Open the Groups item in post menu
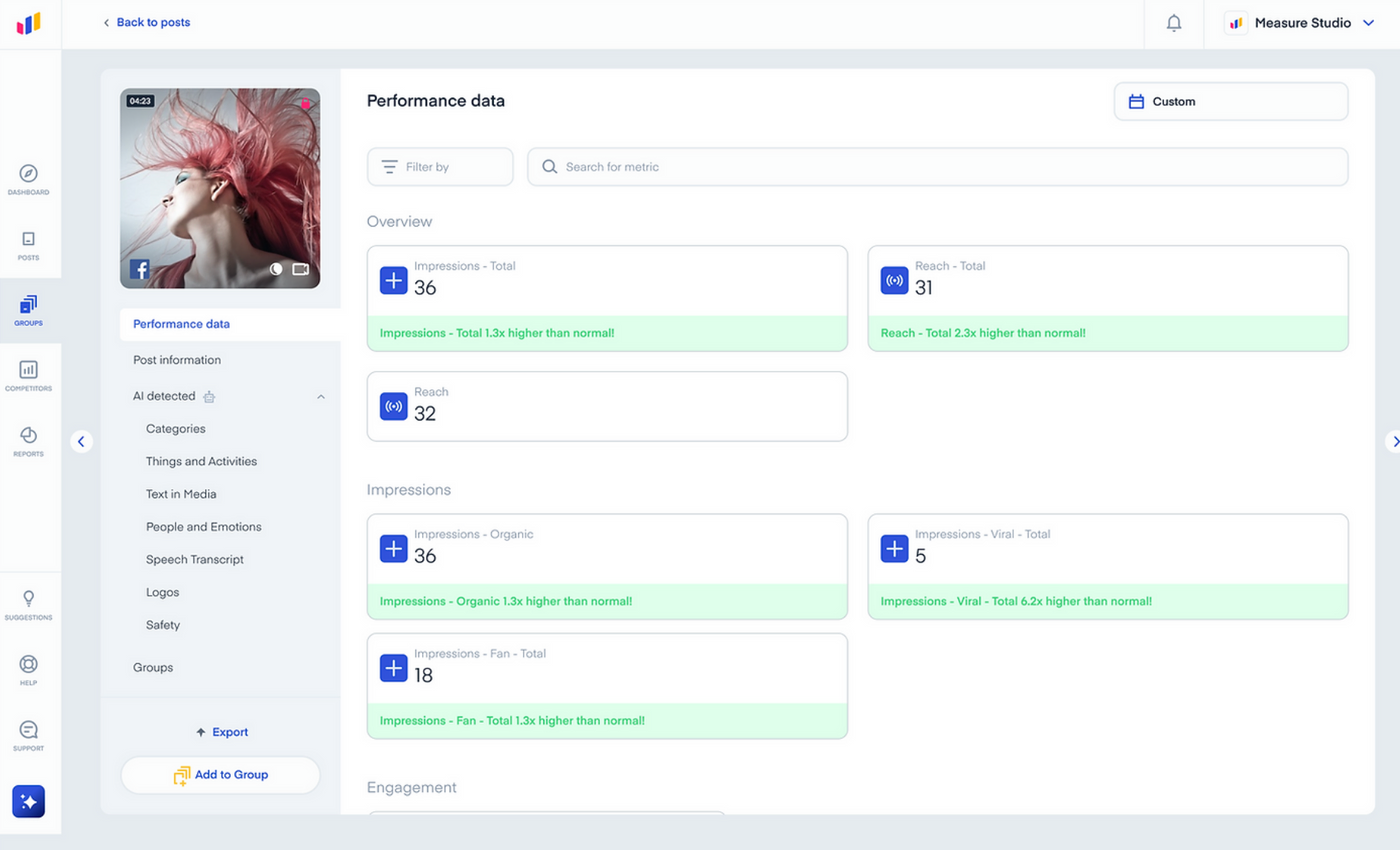Viewport: 1400px width, 850px height. (153, 667)
